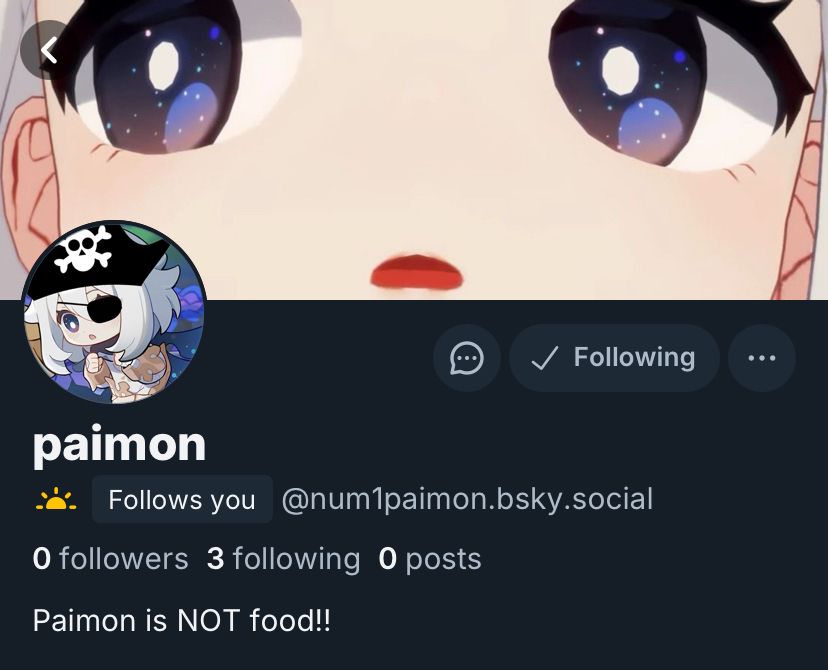This screenshot has height=670, width=828.
Task: Open paimon's pirate avatar picture
Action: pos(114,312)
